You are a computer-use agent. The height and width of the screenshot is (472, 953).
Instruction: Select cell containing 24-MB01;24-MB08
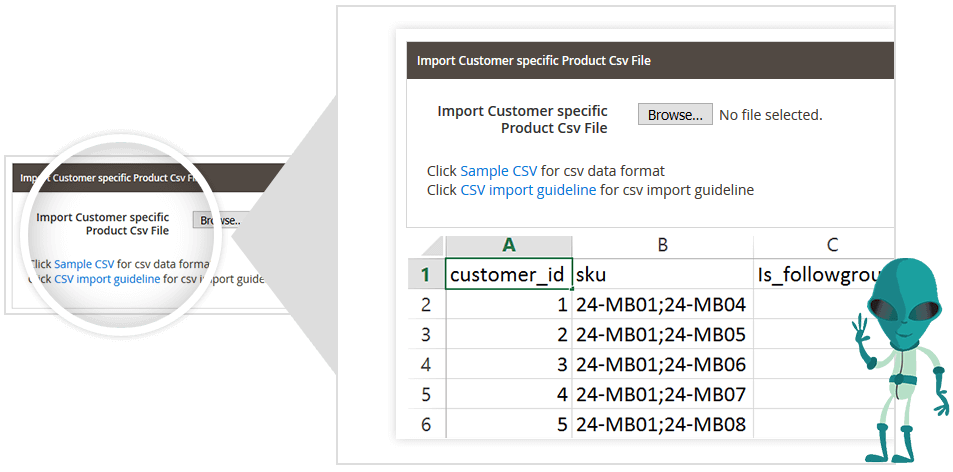[x=662, y=424]
